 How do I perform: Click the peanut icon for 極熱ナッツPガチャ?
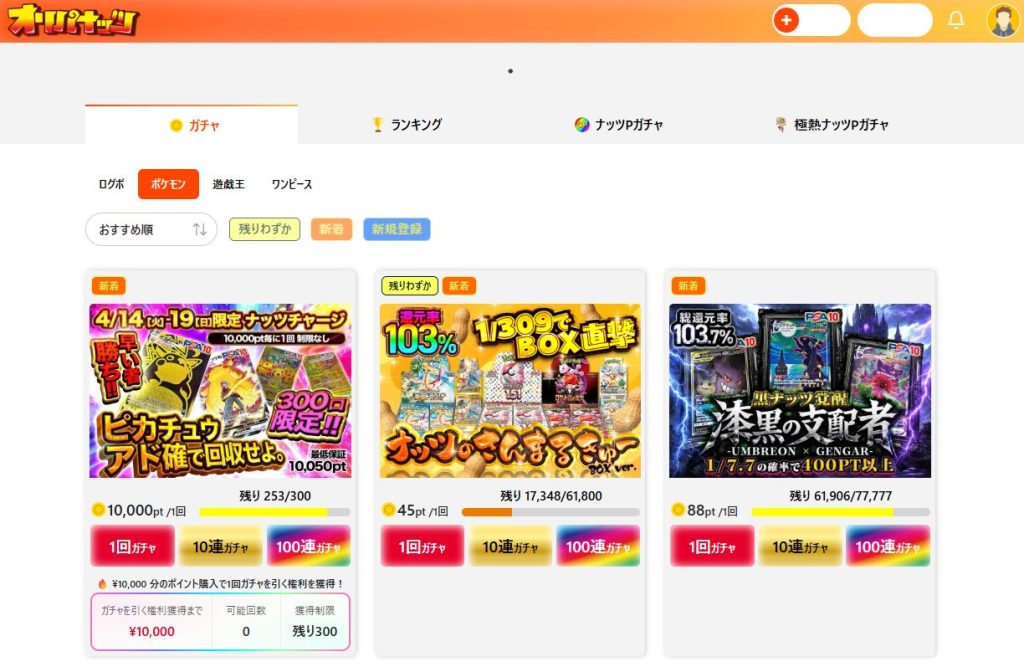tap(778, 123)
